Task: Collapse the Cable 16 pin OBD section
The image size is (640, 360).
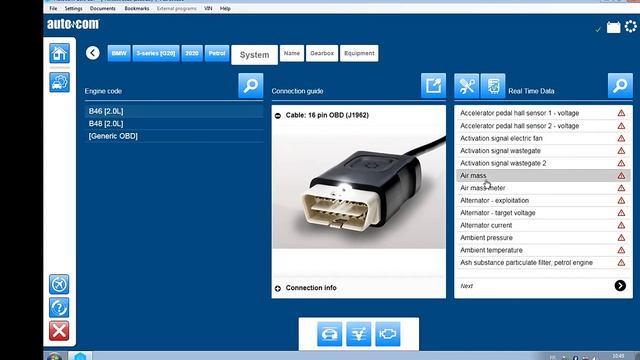Action: (278, 116)
